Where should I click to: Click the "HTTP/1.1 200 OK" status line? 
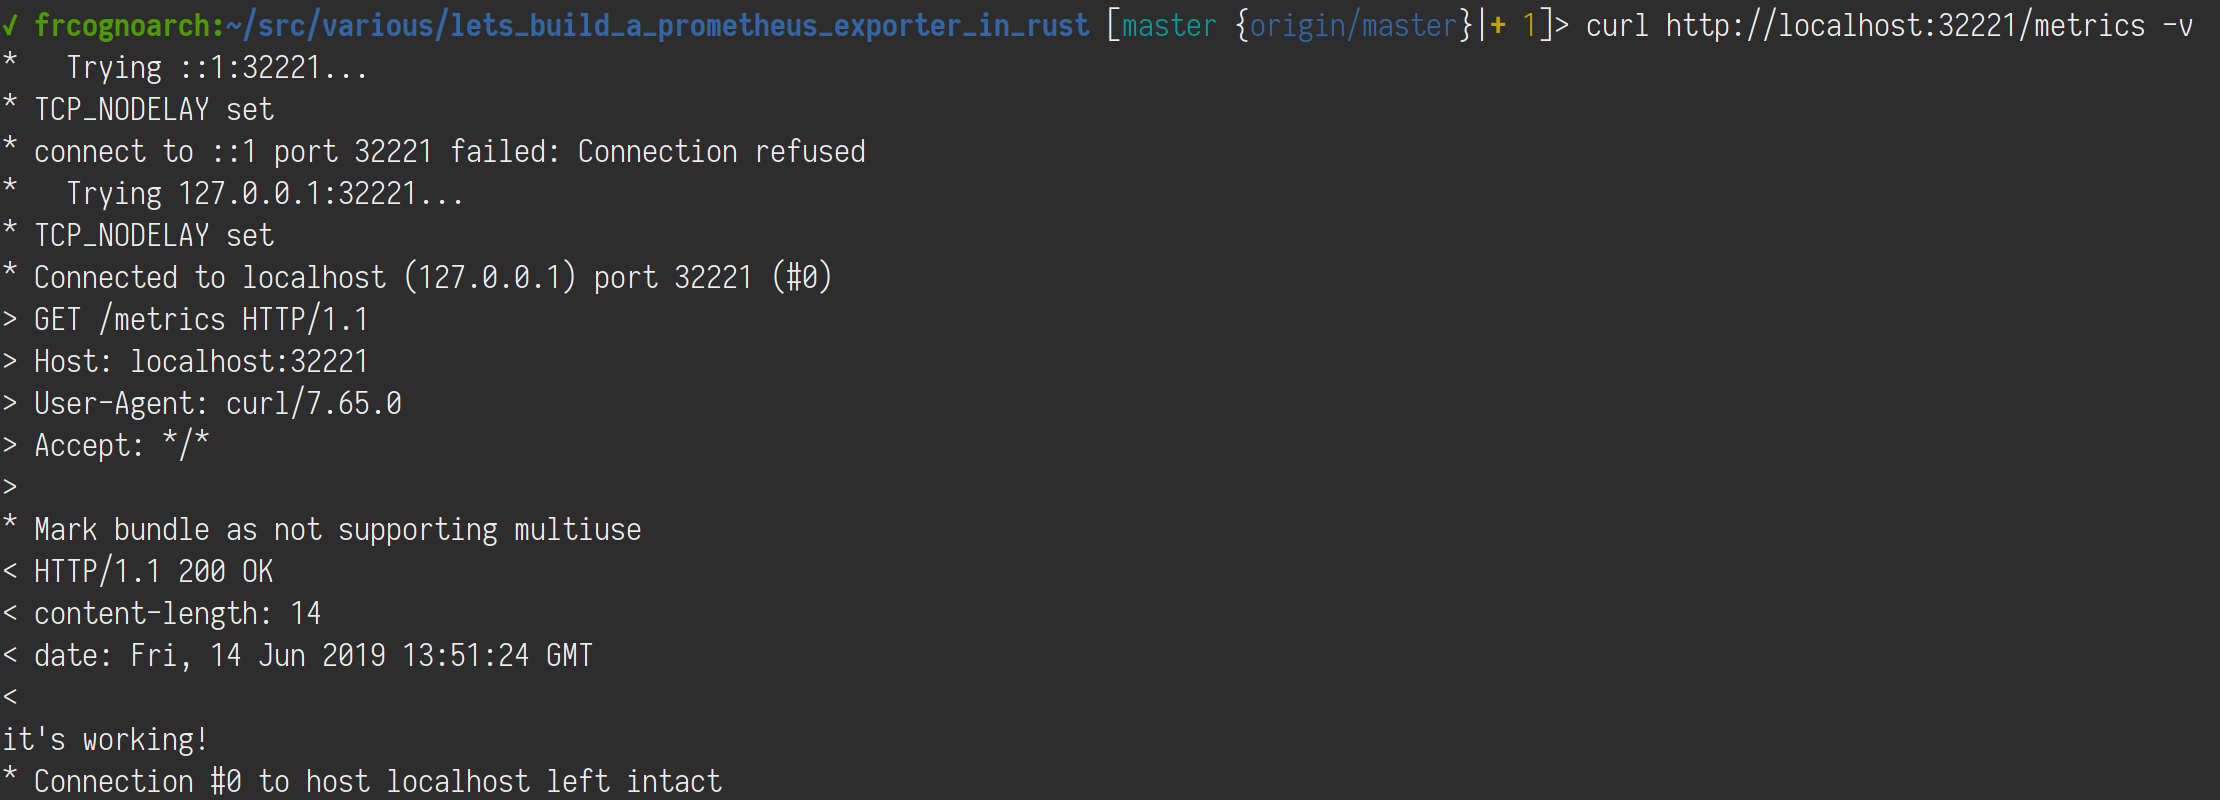coord(153,572)
